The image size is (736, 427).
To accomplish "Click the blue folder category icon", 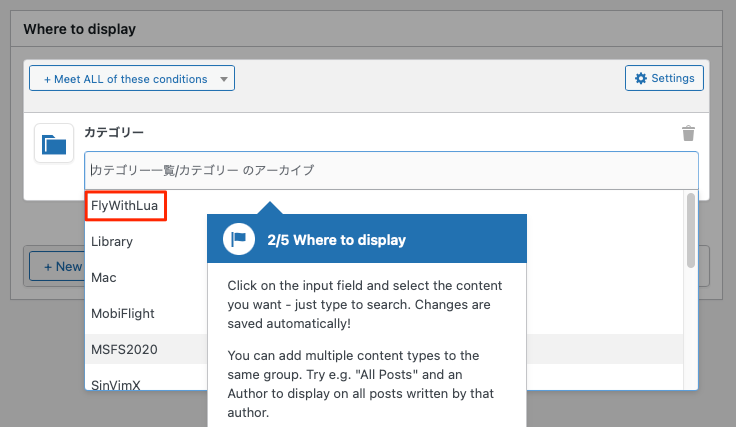I will tap(54, 144).
